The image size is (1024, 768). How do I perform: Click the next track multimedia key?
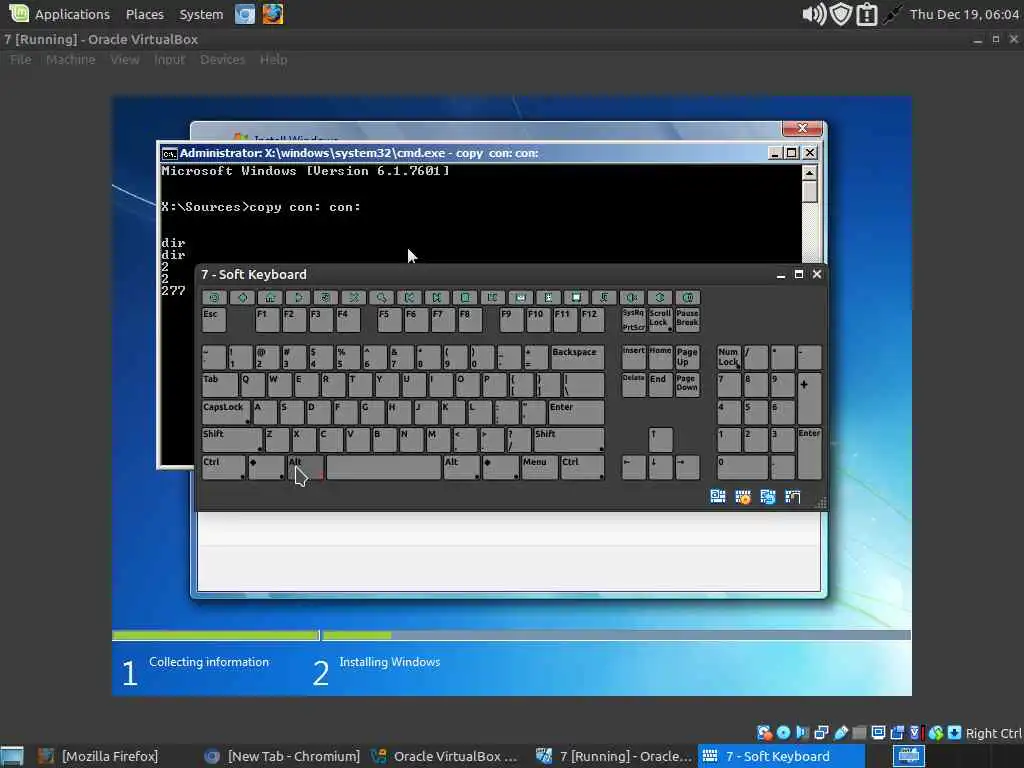point(437,298)
